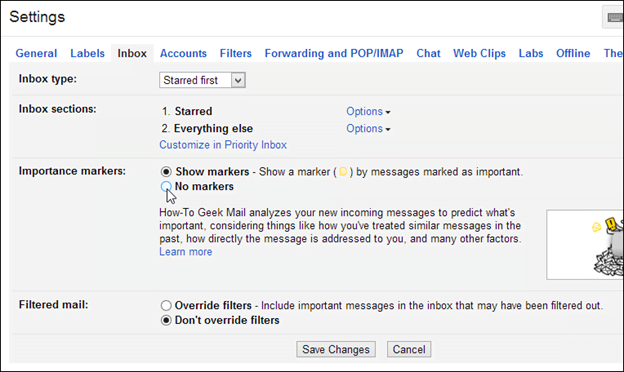Open the Labs tab
624x372 pixels.
point(531,53)
